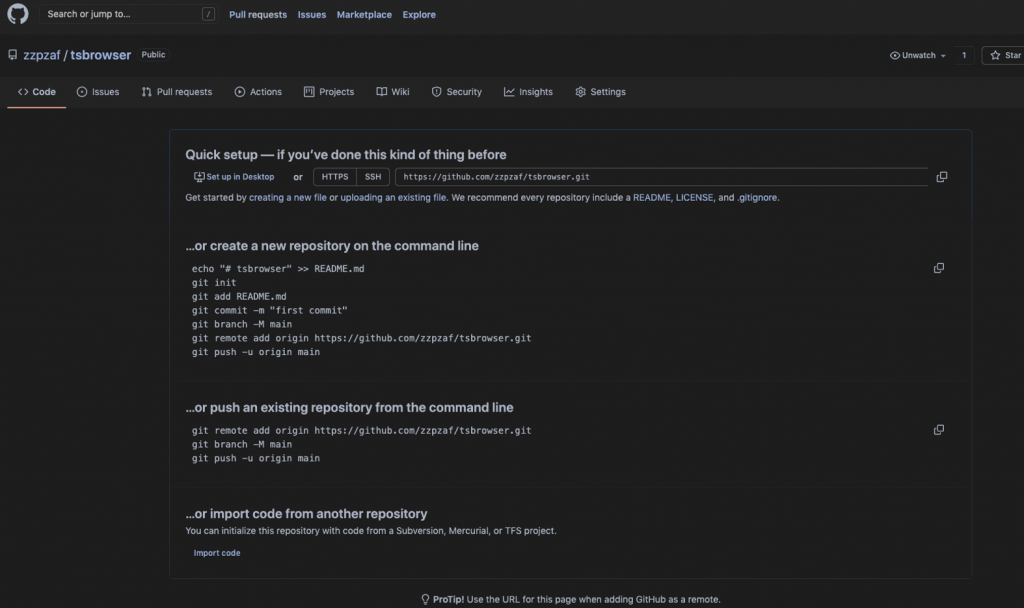
Task: Click the star icon in the Star button
Action: pos(995,56)
